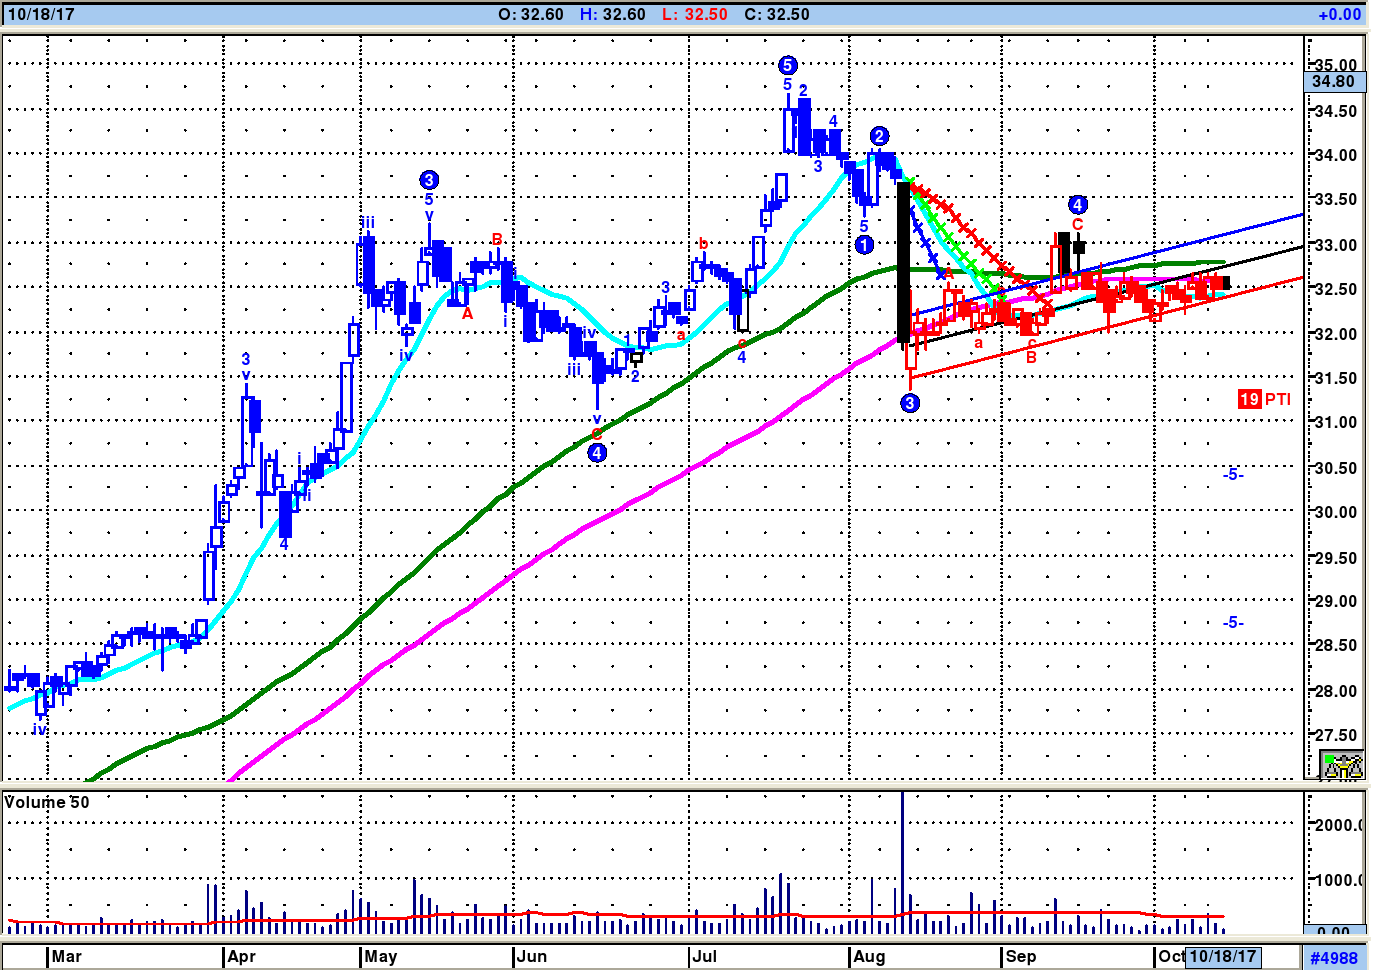Image resolution: width=1400 pixels, height=970 pixels.
Task: Select the red A label near May pullback
Action: pos(467,313)
